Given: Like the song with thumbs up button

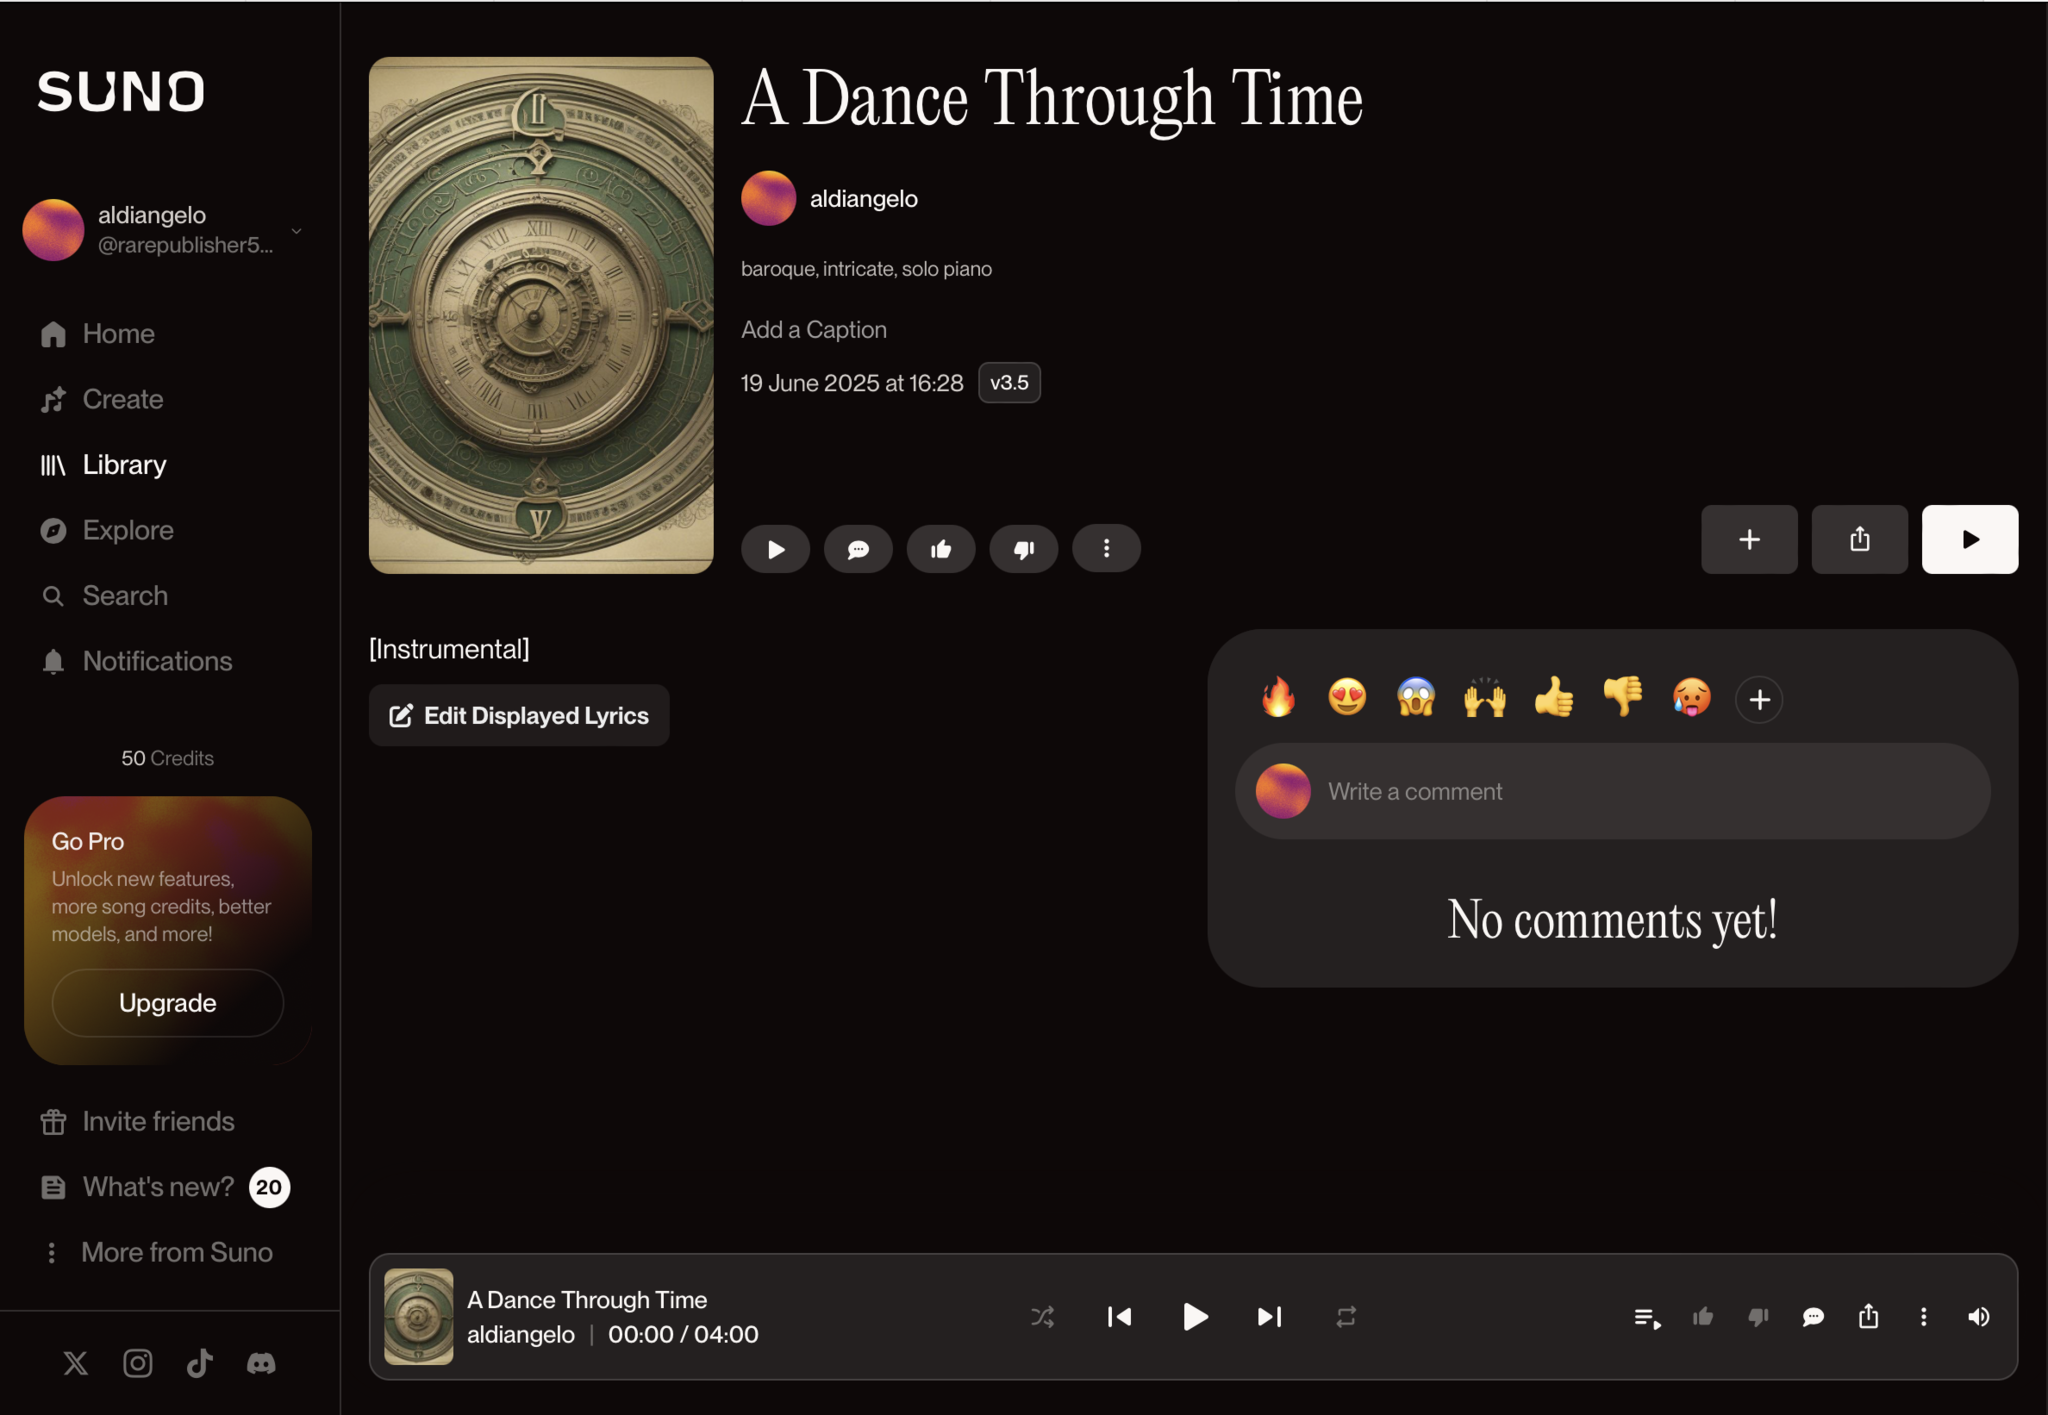Looking at the screenshot, I should point(940,549).
